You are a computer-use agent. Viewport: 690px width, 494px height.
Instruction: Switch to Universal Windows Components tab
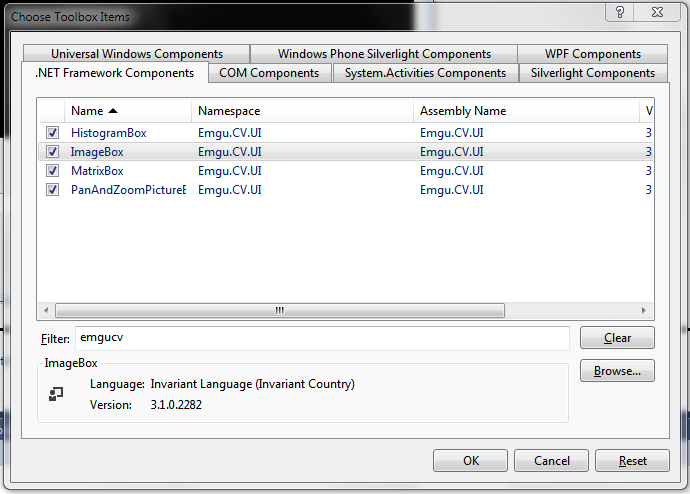tap(137, 54)
